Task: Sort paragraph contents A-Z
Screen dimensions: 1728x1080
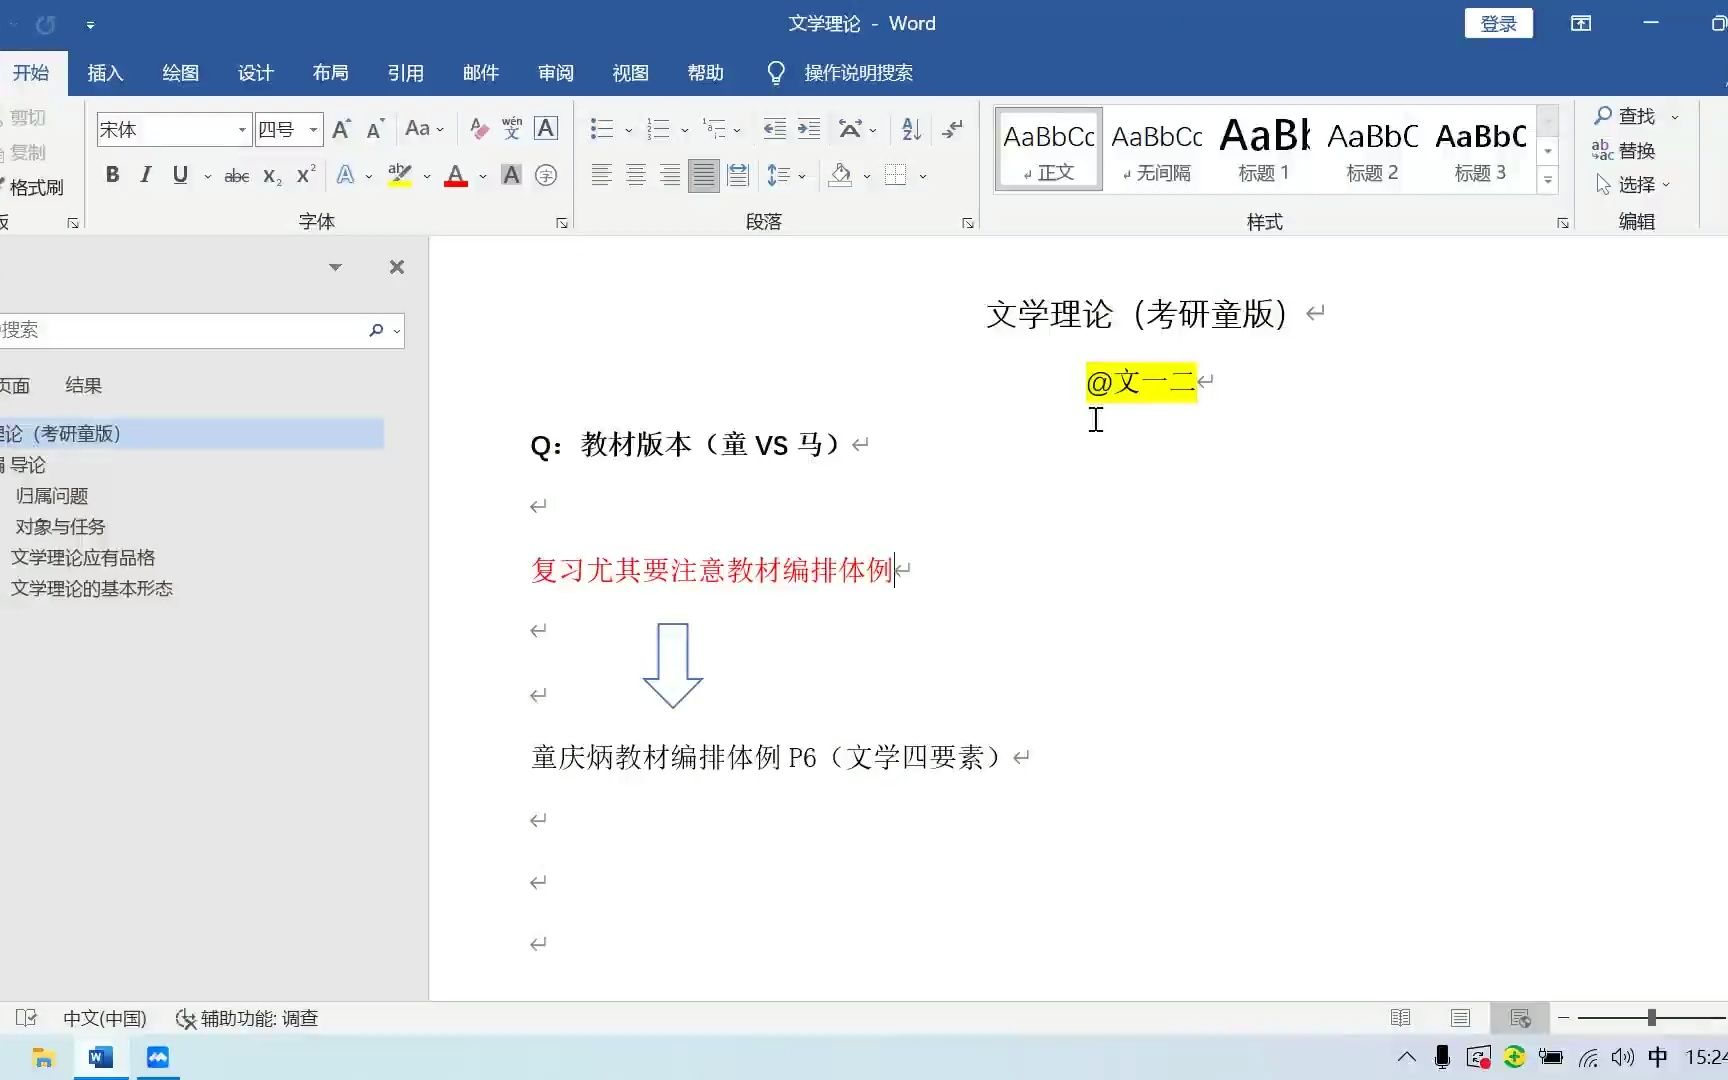Action: pyautogui.click(x=911, y=128)
